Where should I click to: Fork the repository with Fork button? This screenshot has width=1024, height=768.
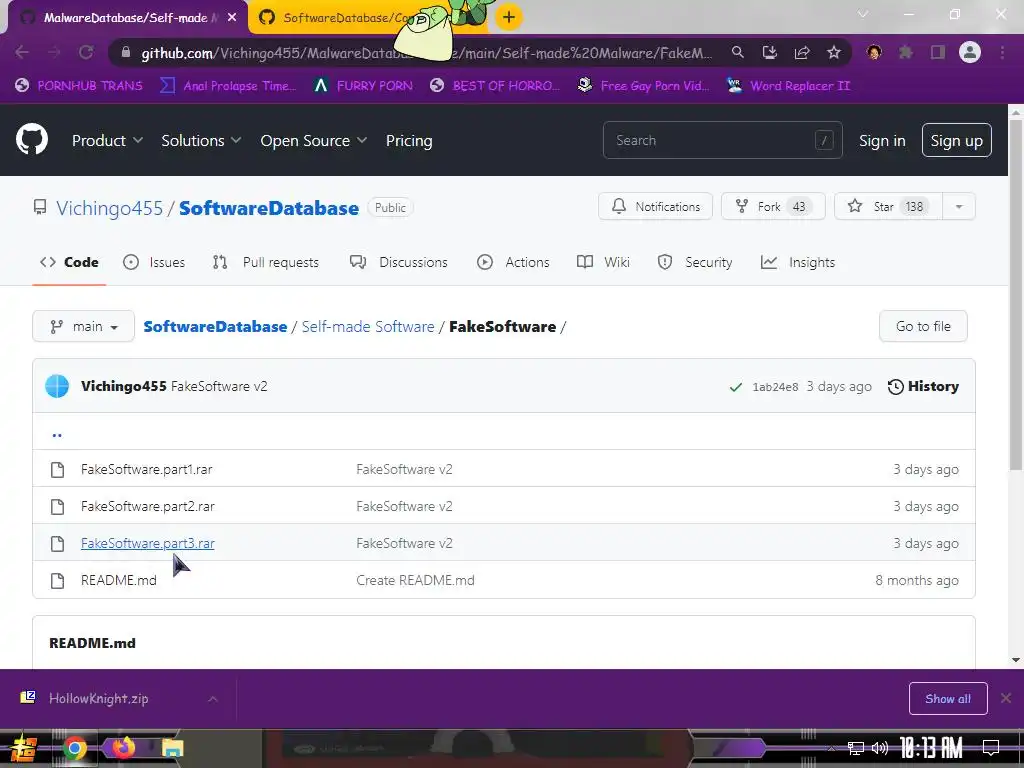[x=773, y=206]
